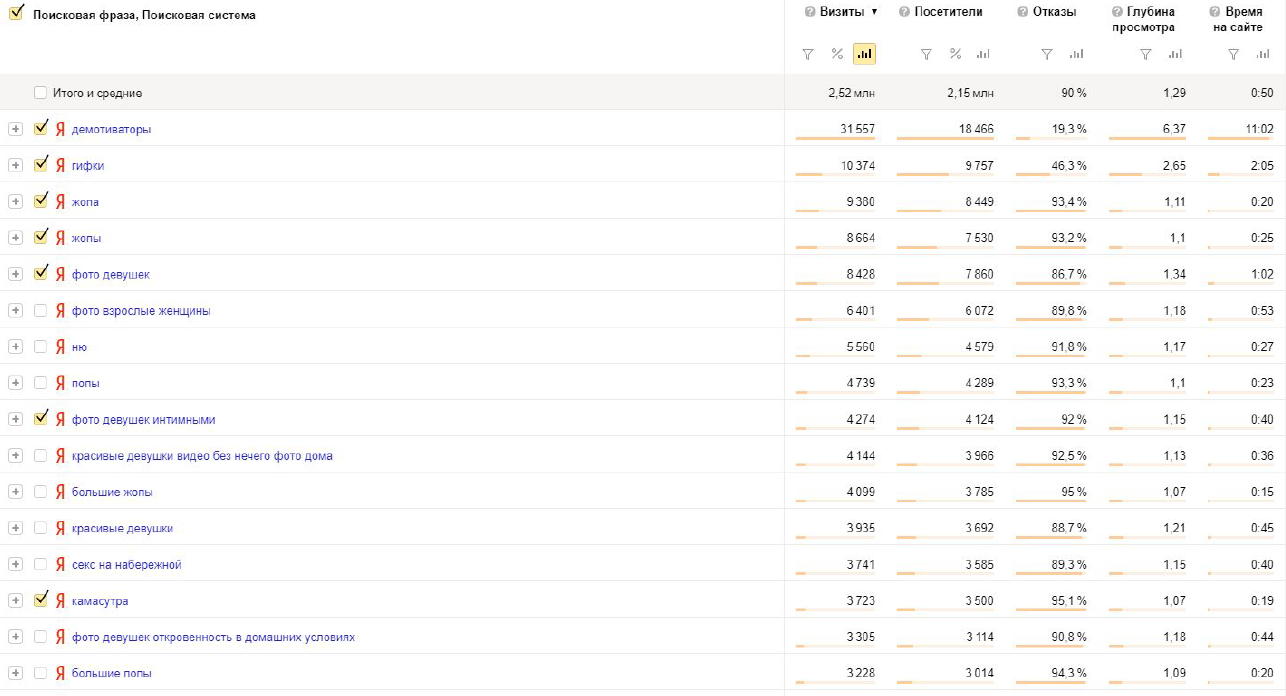Uncheck the демотиваторы row checkbox
Screen dimensions: 1286x696
(x=41, y=129)
